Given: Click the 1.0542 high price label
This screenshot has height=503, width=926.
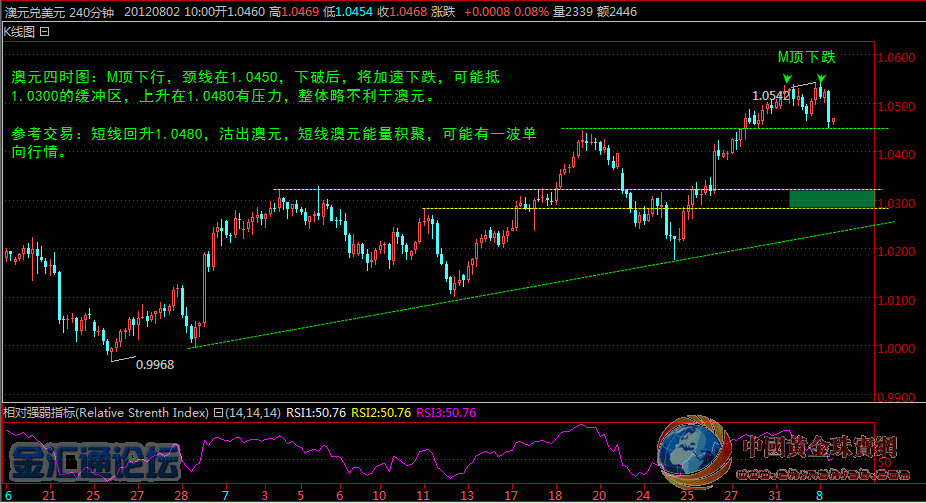Looking at the screenshot, I should (768, 96).
